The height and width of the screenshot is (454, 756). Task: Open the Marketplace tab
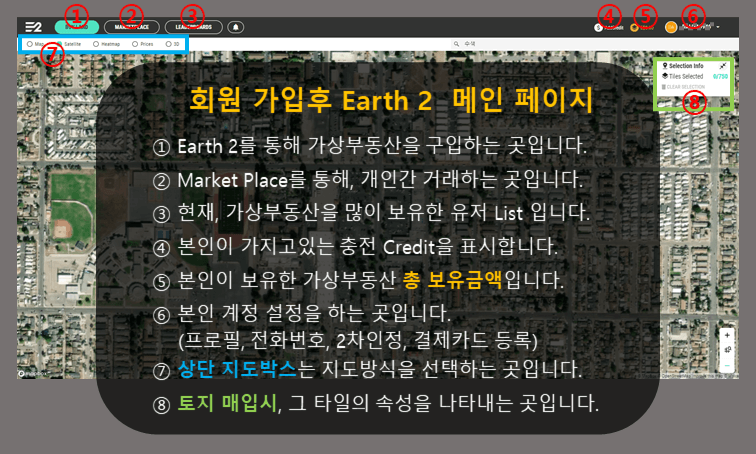pyautogui.click(x=132, y=27)
